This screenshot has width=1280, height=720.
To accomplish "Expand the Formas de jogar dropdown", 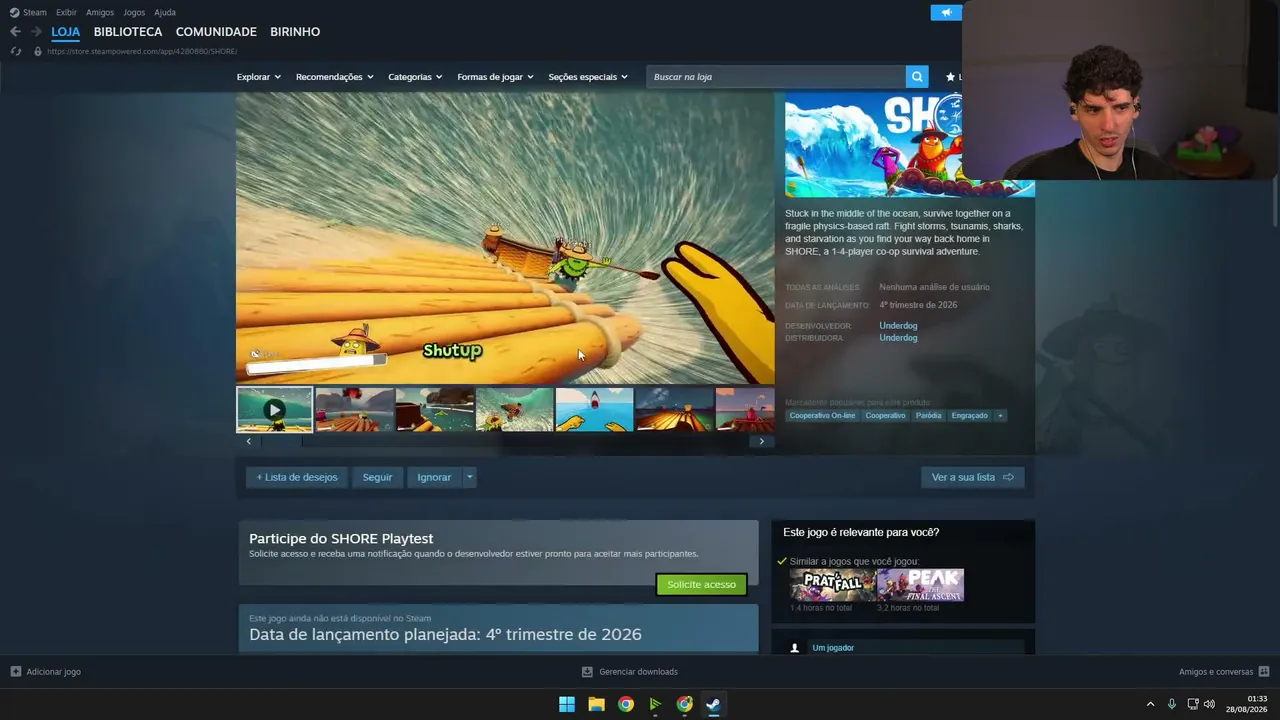I will 496,77.
